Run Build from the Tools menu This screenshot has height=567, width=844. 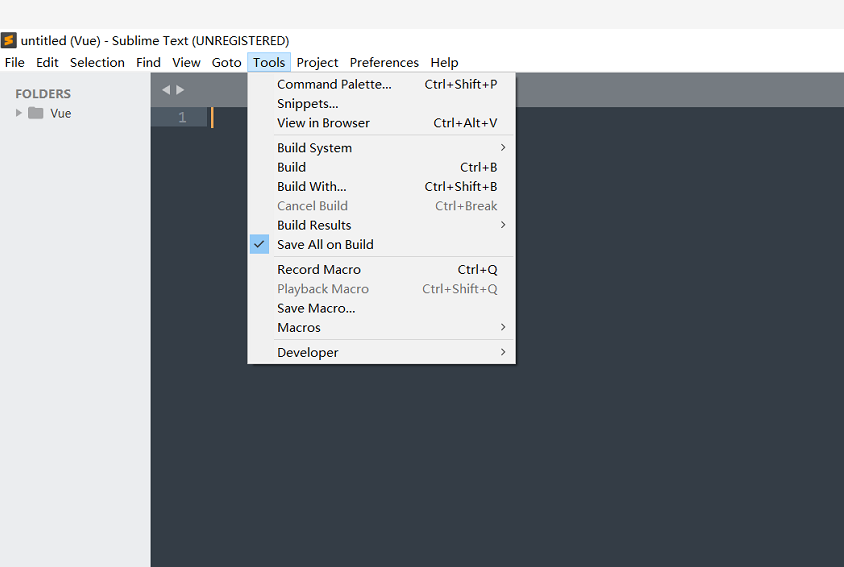pos(382,167)
